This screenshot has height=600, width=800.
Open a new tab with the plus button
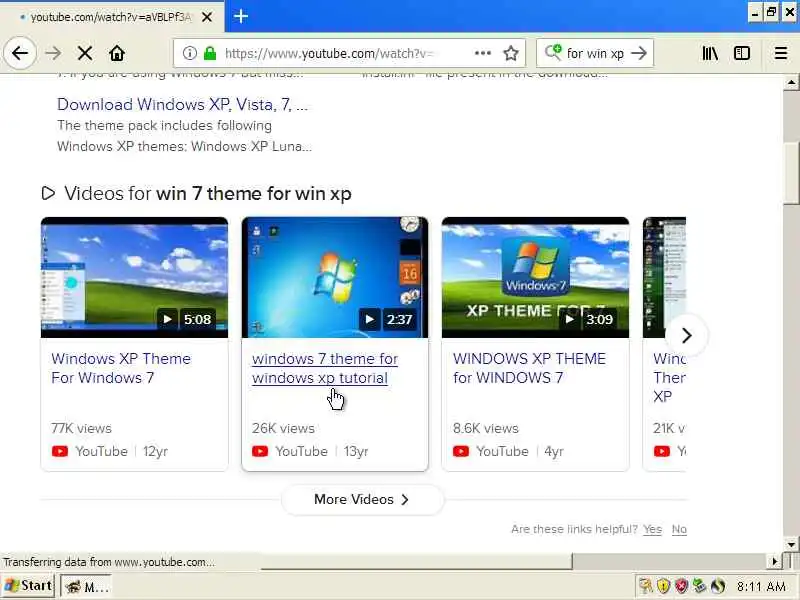point(241,17)
